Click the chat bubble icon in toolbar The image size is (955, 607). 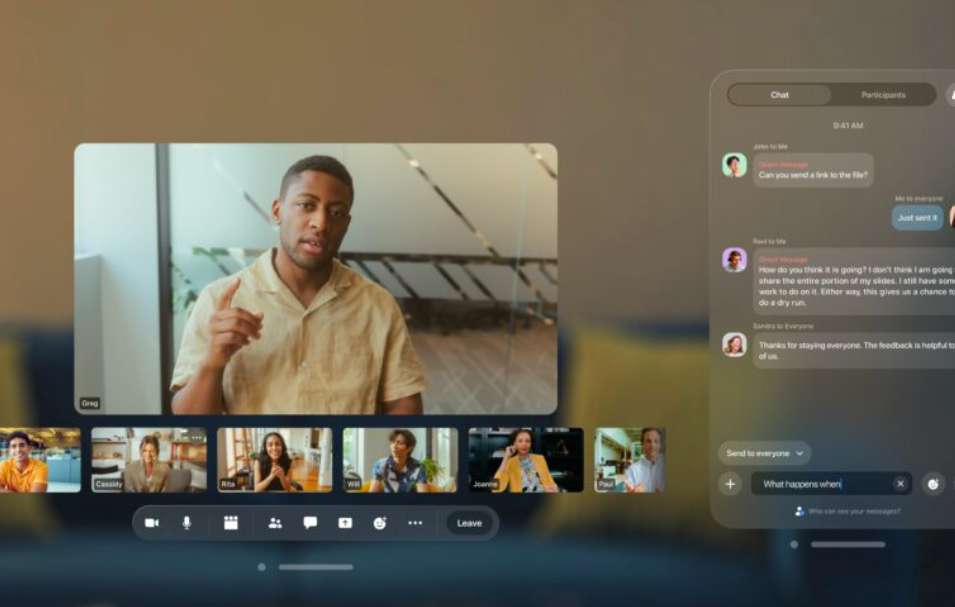point(310,523)
